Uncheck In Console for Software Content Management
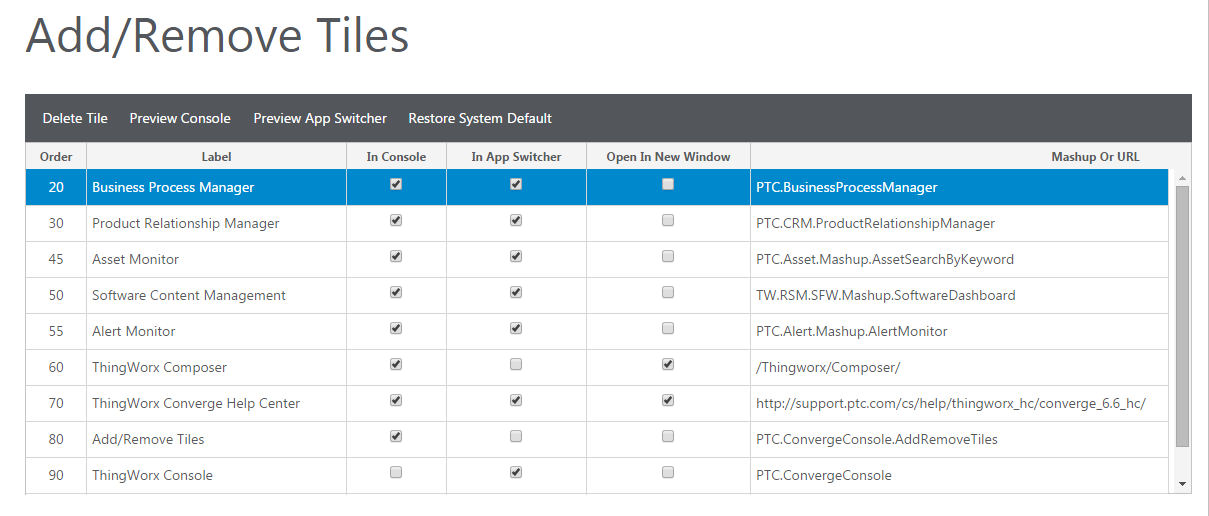The width and height of the screenshot is (1209, 516). pyautogui.click(x=396, y=292)
